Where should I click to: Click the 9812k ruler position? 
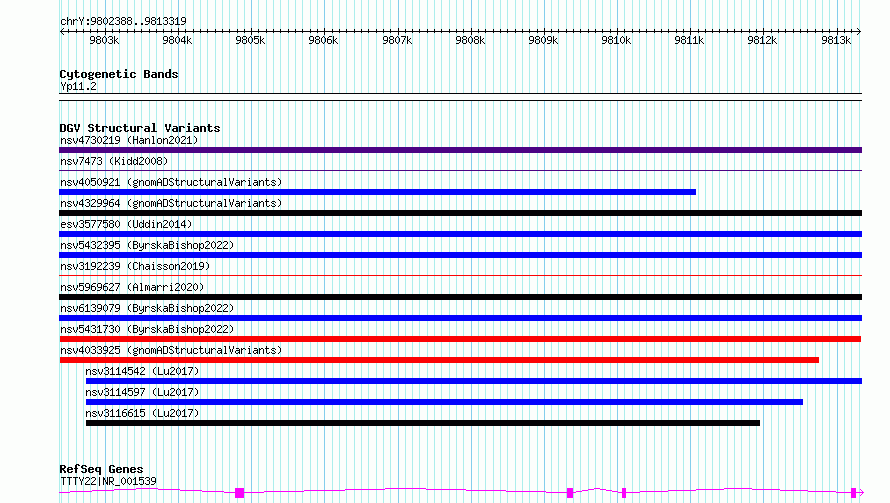click(762, 40)
